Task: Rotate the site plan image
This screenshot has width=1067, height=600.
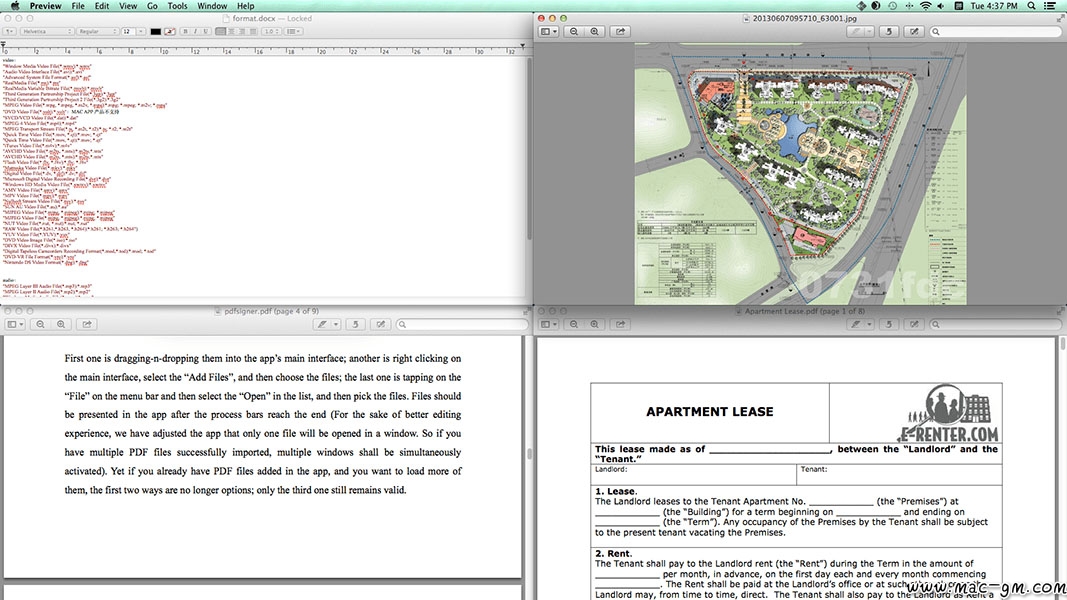Action: [890, 32]
